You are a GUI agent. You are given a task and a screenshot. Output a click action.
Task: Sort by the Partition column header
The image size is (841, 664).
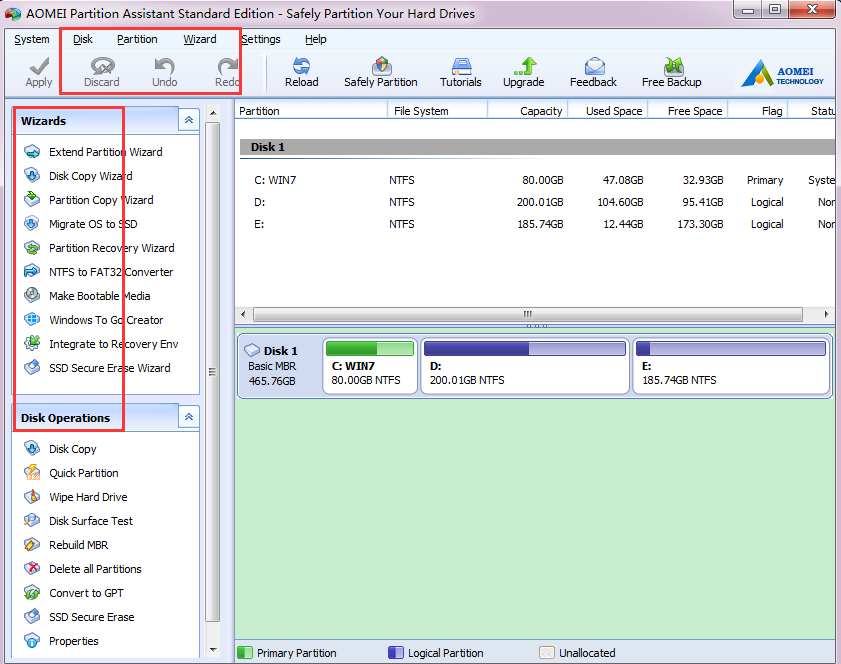tap(311, 110)
